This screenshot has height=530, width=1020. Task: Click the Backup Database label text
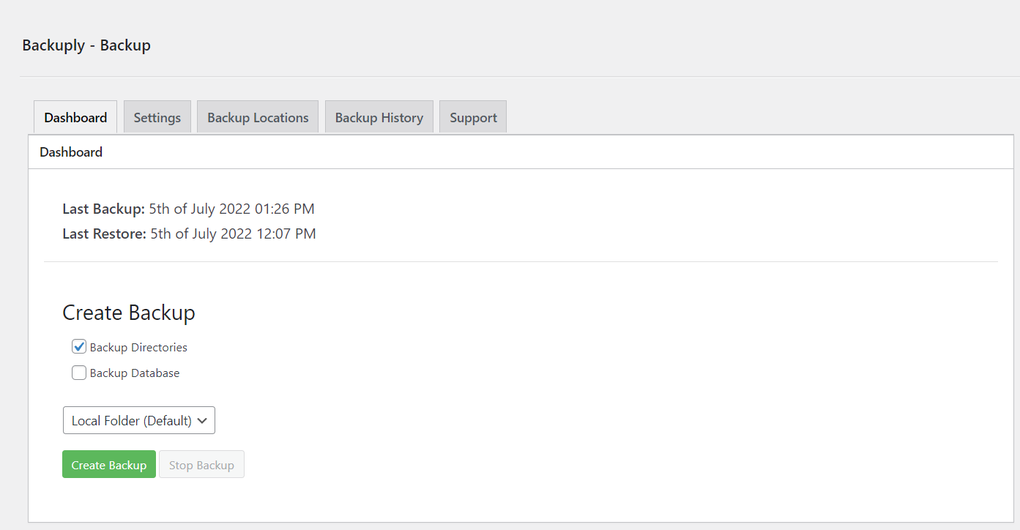click(135, 373)
